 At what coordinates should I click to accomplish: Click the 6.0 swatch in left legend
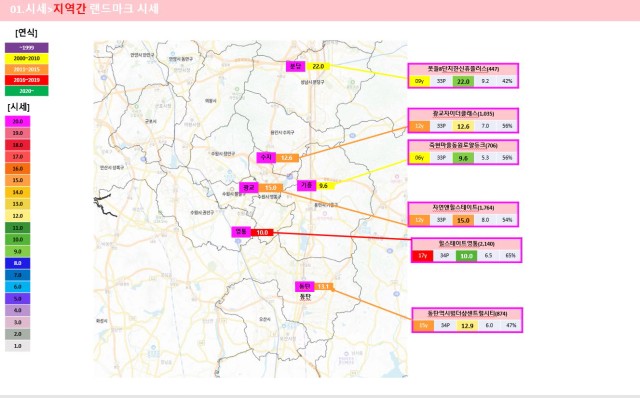[18, 287]
